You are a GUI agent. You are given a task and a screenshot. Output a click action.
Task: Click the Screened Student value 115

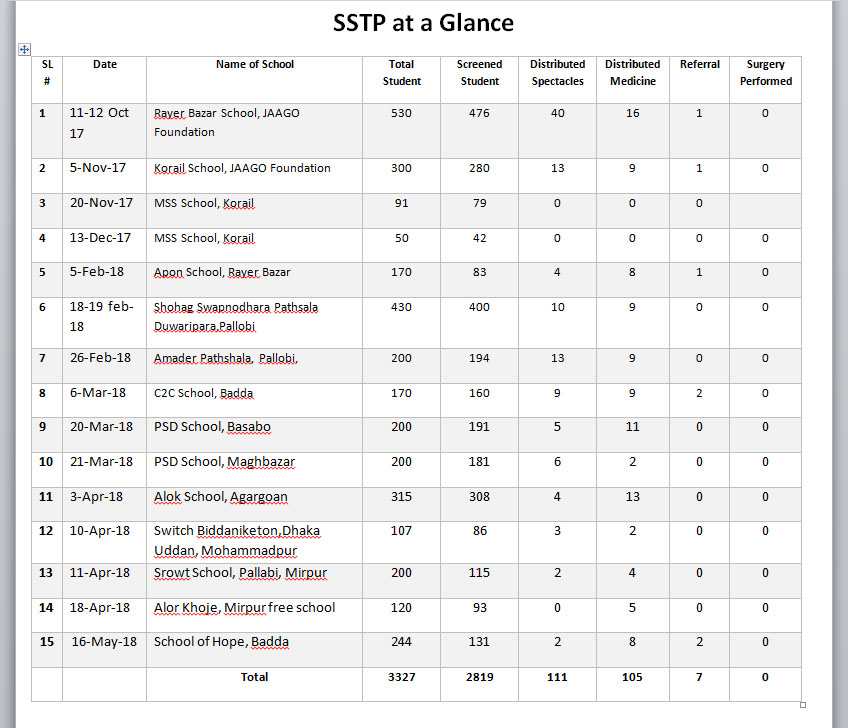tap(479, 573)
